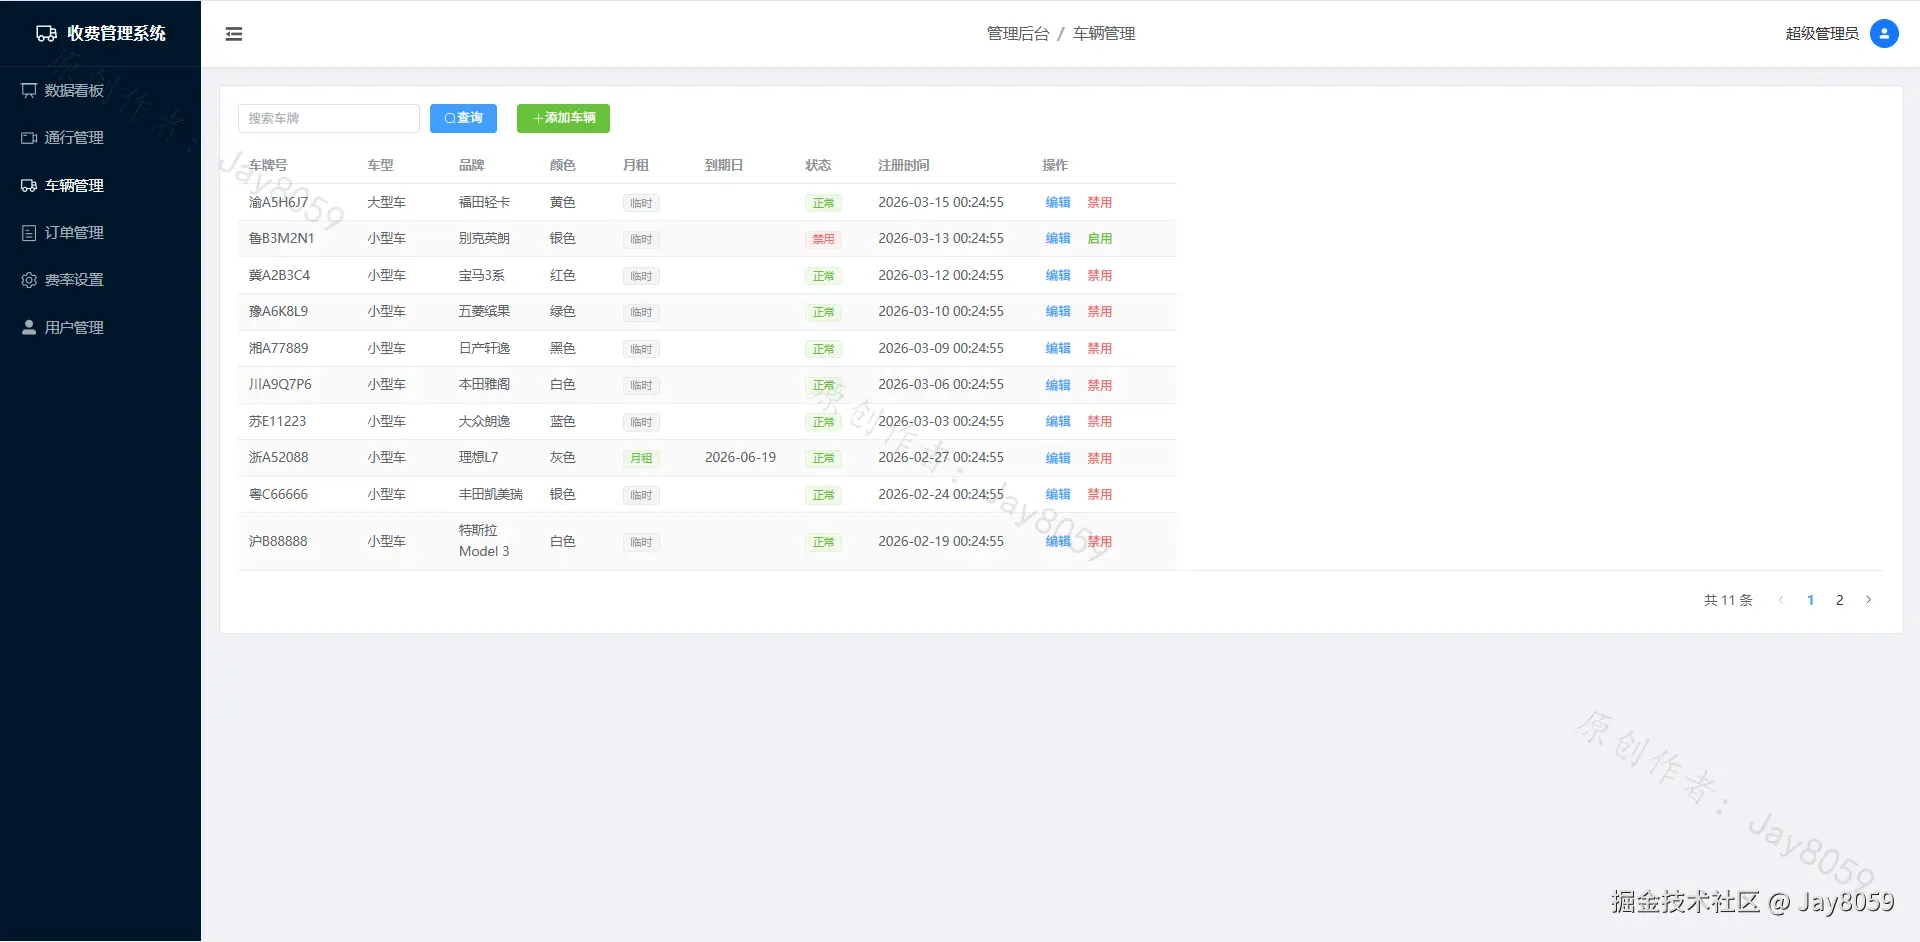
Task: Click 禁用 for vehicle 湘A77889
Action: coord(1100,348)
